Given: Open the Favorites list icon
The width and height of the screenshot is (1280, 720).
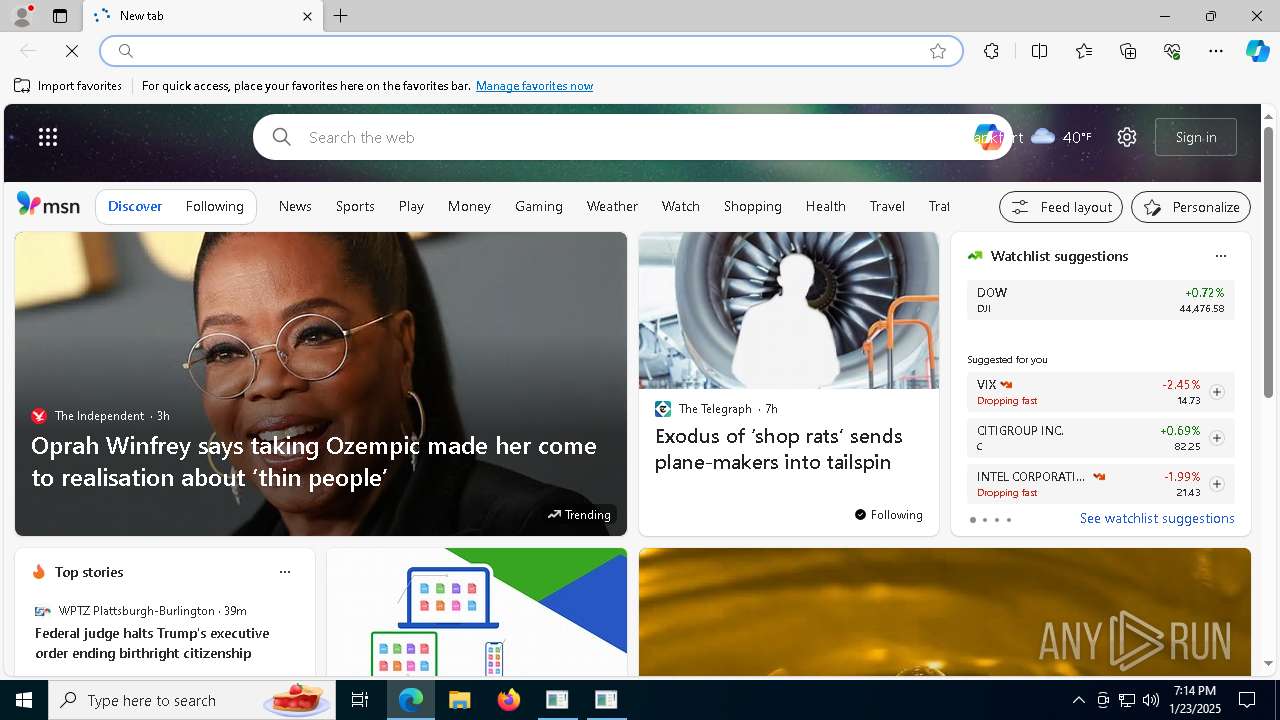Looking at the screenshot, I should (1084, 51).
